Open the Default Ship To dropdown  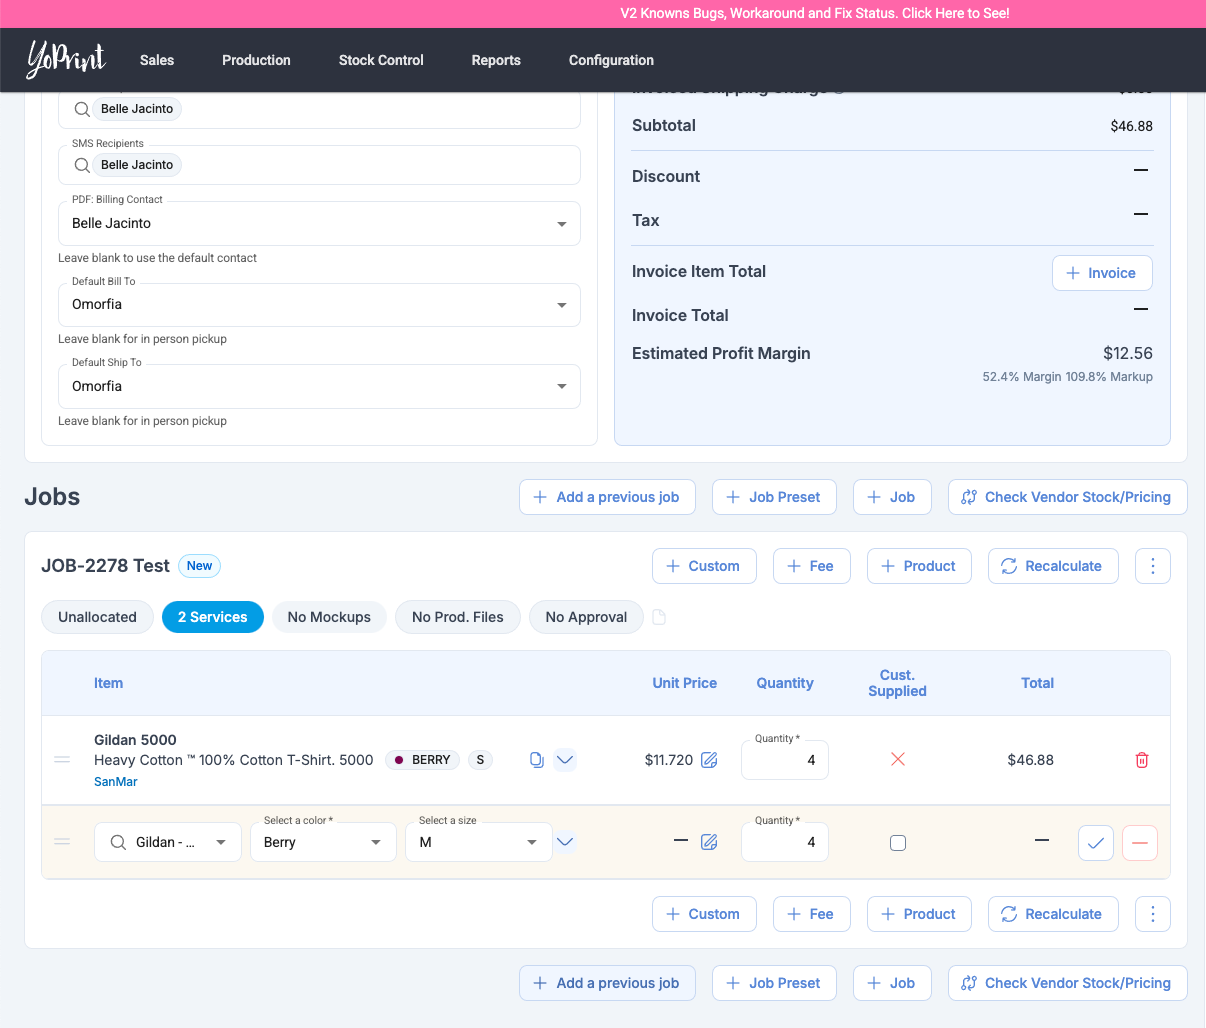[x=319, y=386]
